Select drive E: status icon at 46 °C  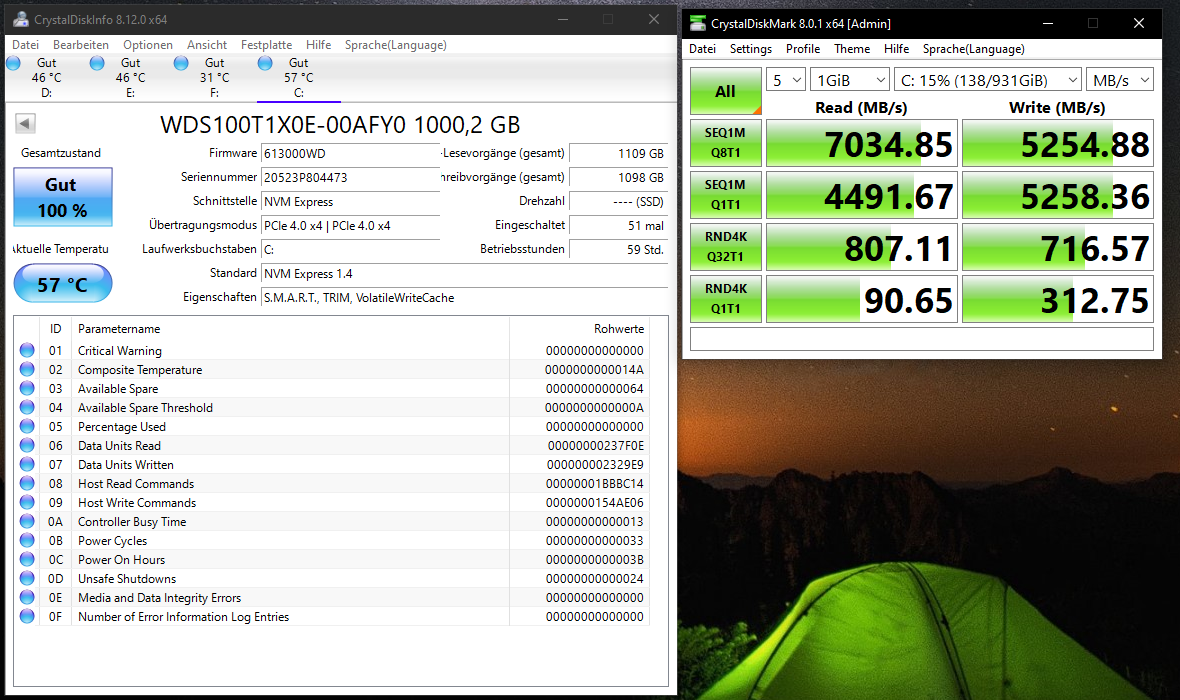pos(97,63)
